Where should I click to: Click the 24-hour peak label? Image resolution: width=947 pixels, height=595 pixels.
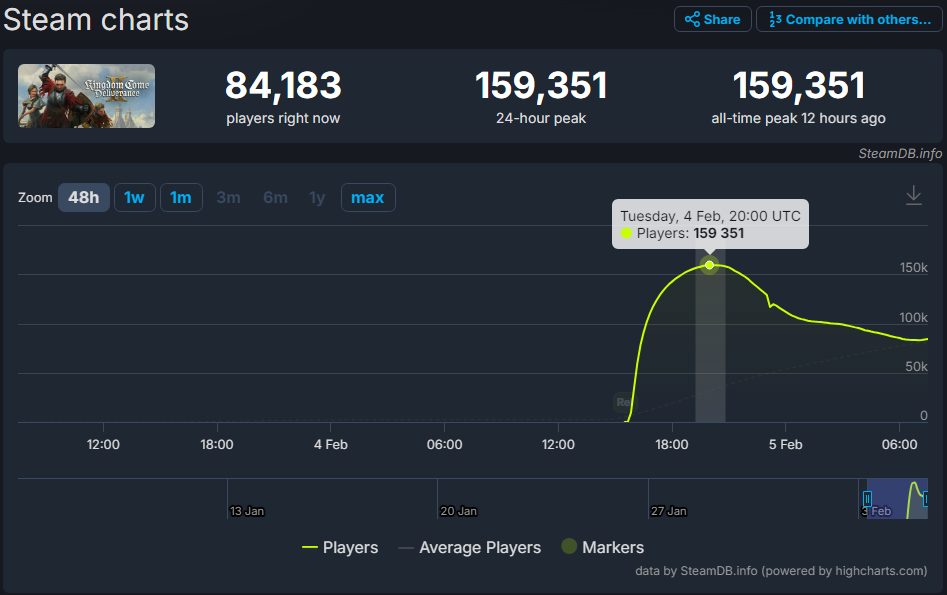pyautogui.click(x=541, y=118)
